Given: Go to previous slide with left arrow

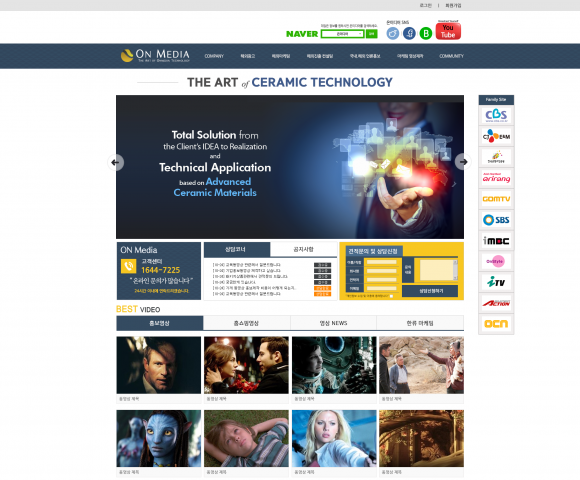Looking at the screenshot, I should (116, 162).
